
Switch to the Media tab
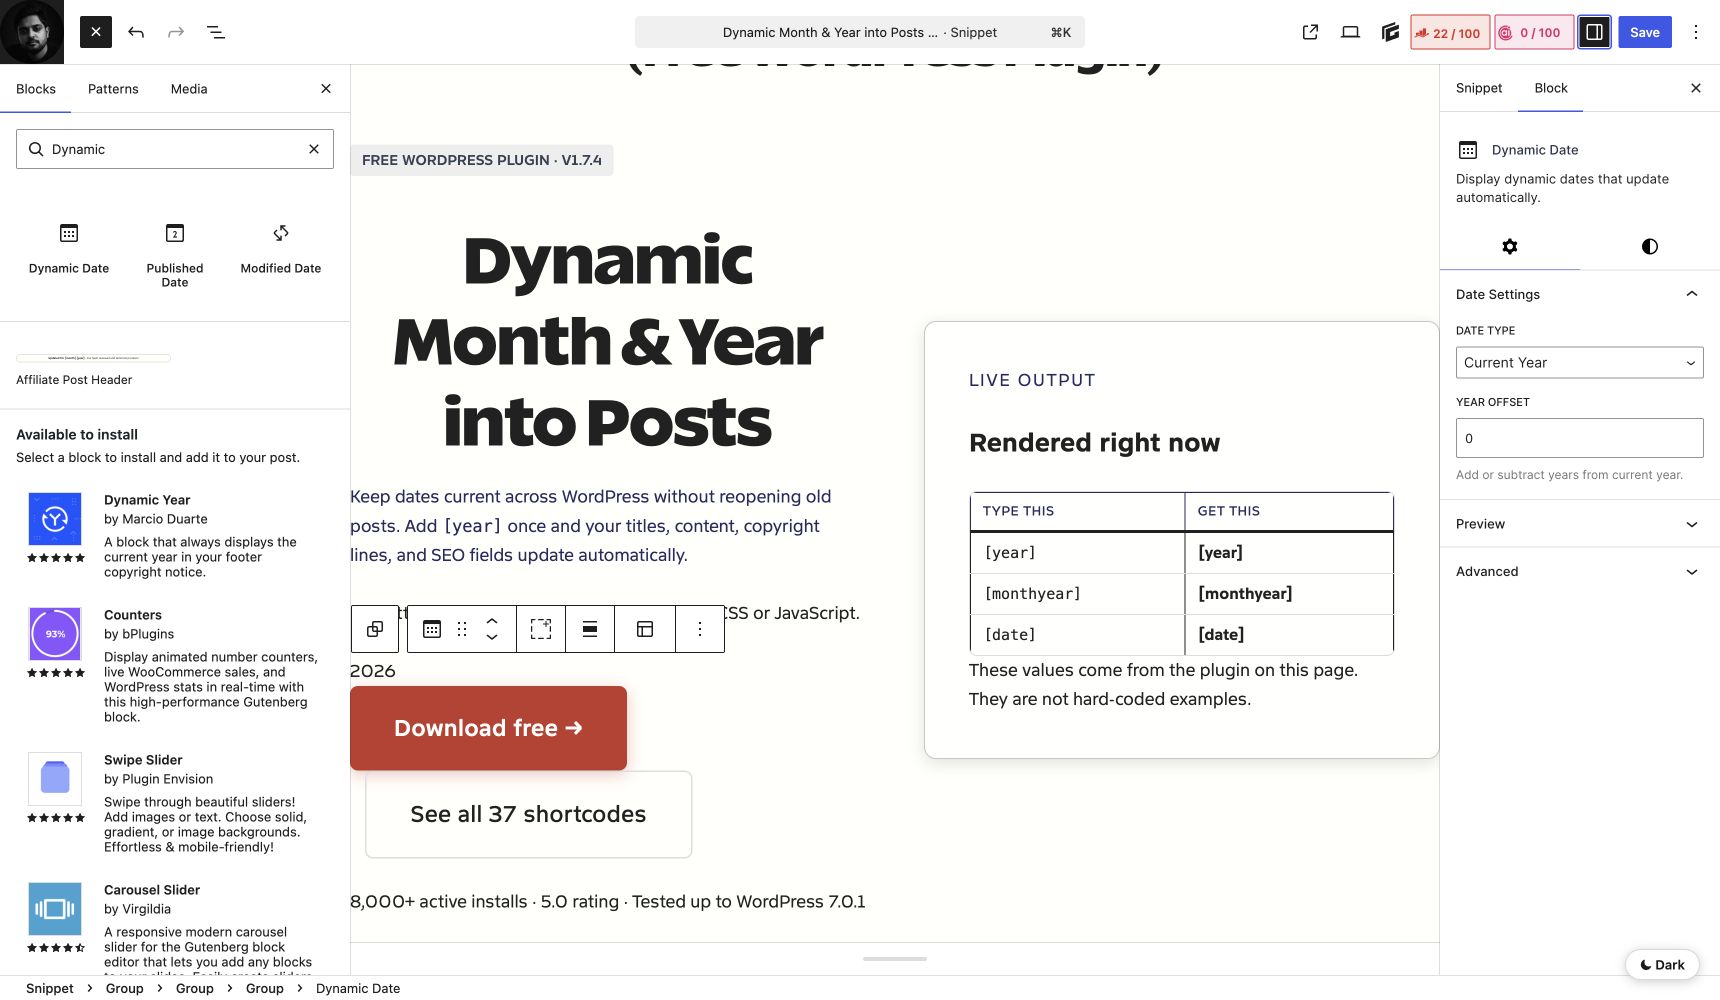coord(189,89)
